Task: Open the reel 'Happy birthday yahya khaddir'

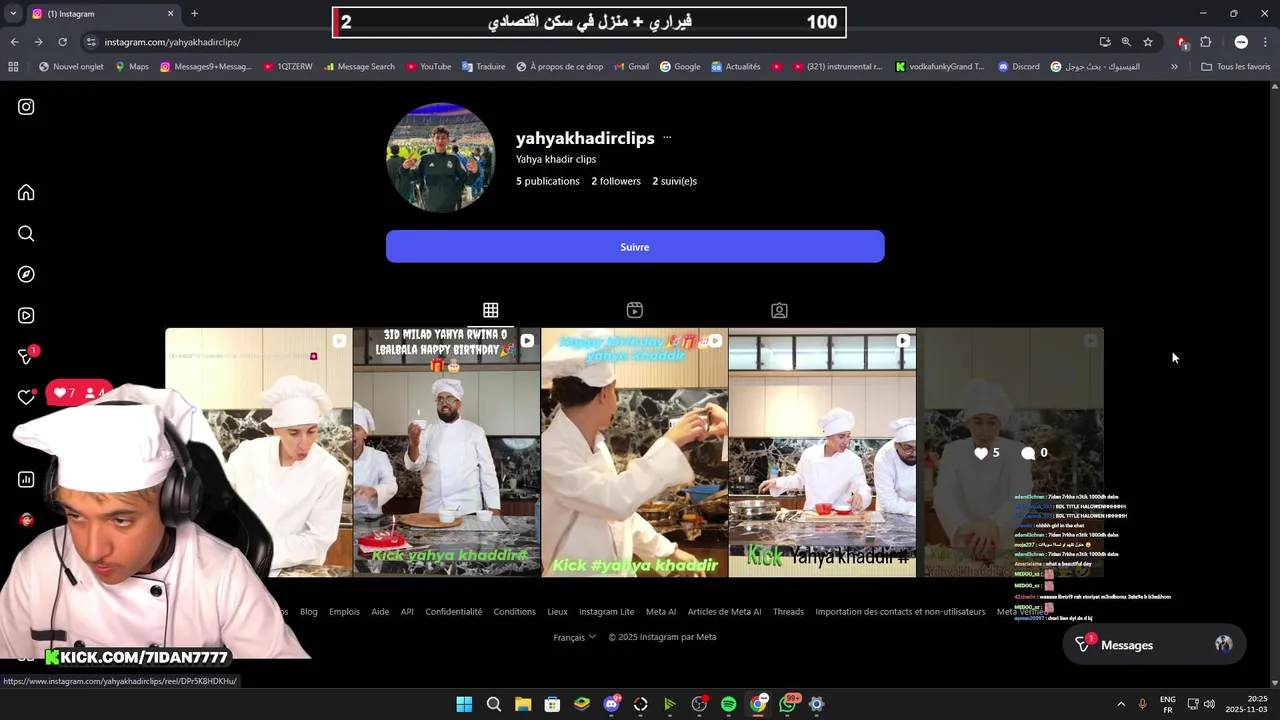Action: point(634,452)
